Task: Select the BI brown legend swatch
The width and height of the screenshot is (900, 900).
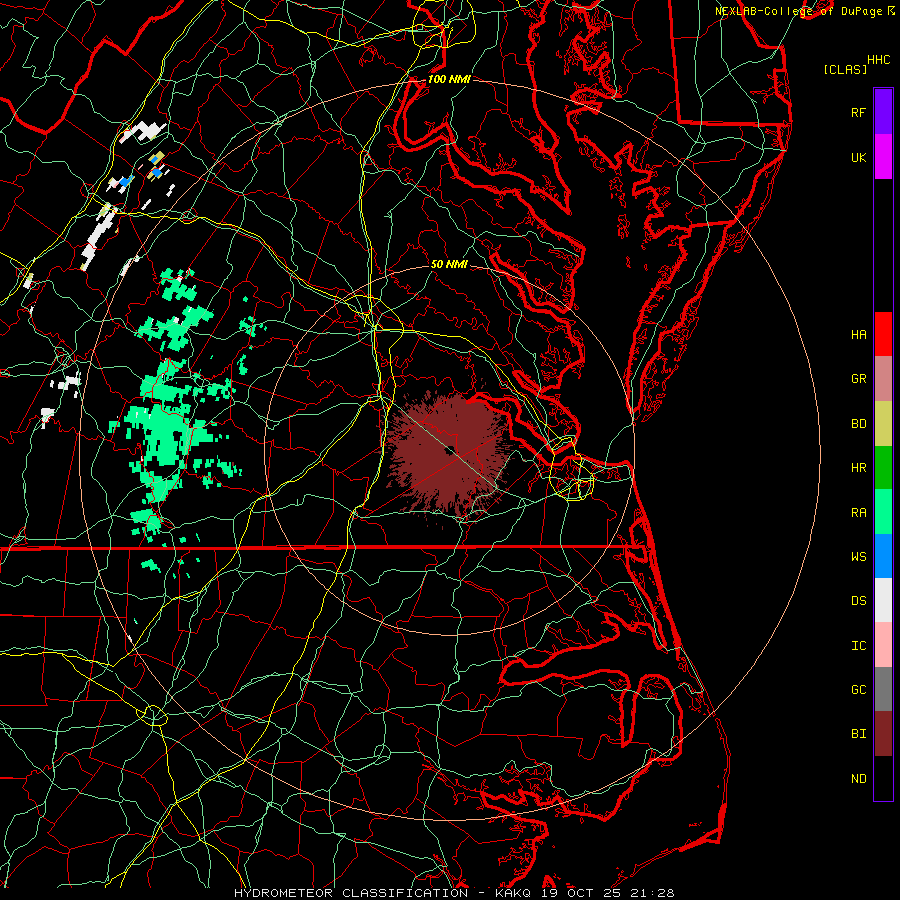Action: click(x=883, y=734)
